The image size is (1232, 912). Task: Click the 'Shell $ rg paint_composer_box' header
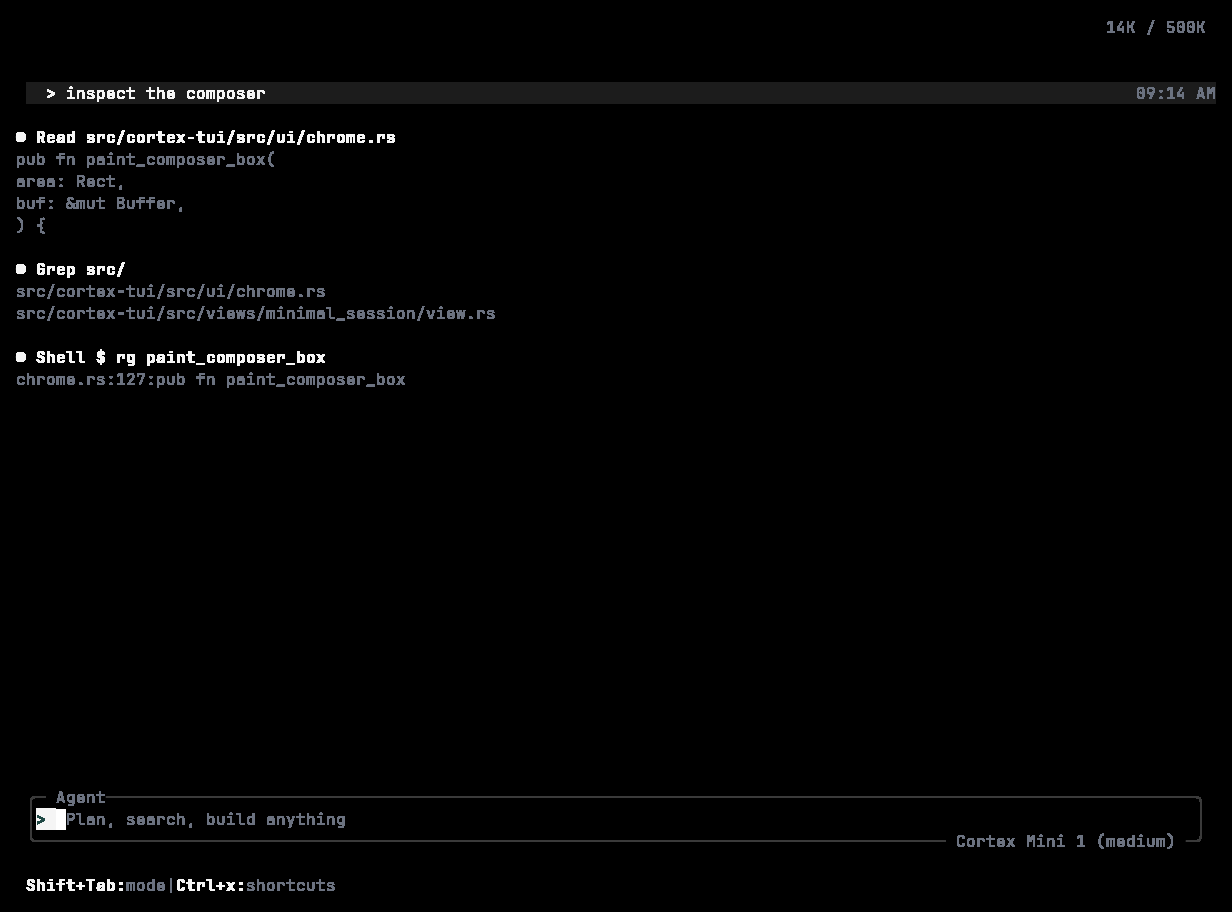pyautogui.click(x=181, y=357)
